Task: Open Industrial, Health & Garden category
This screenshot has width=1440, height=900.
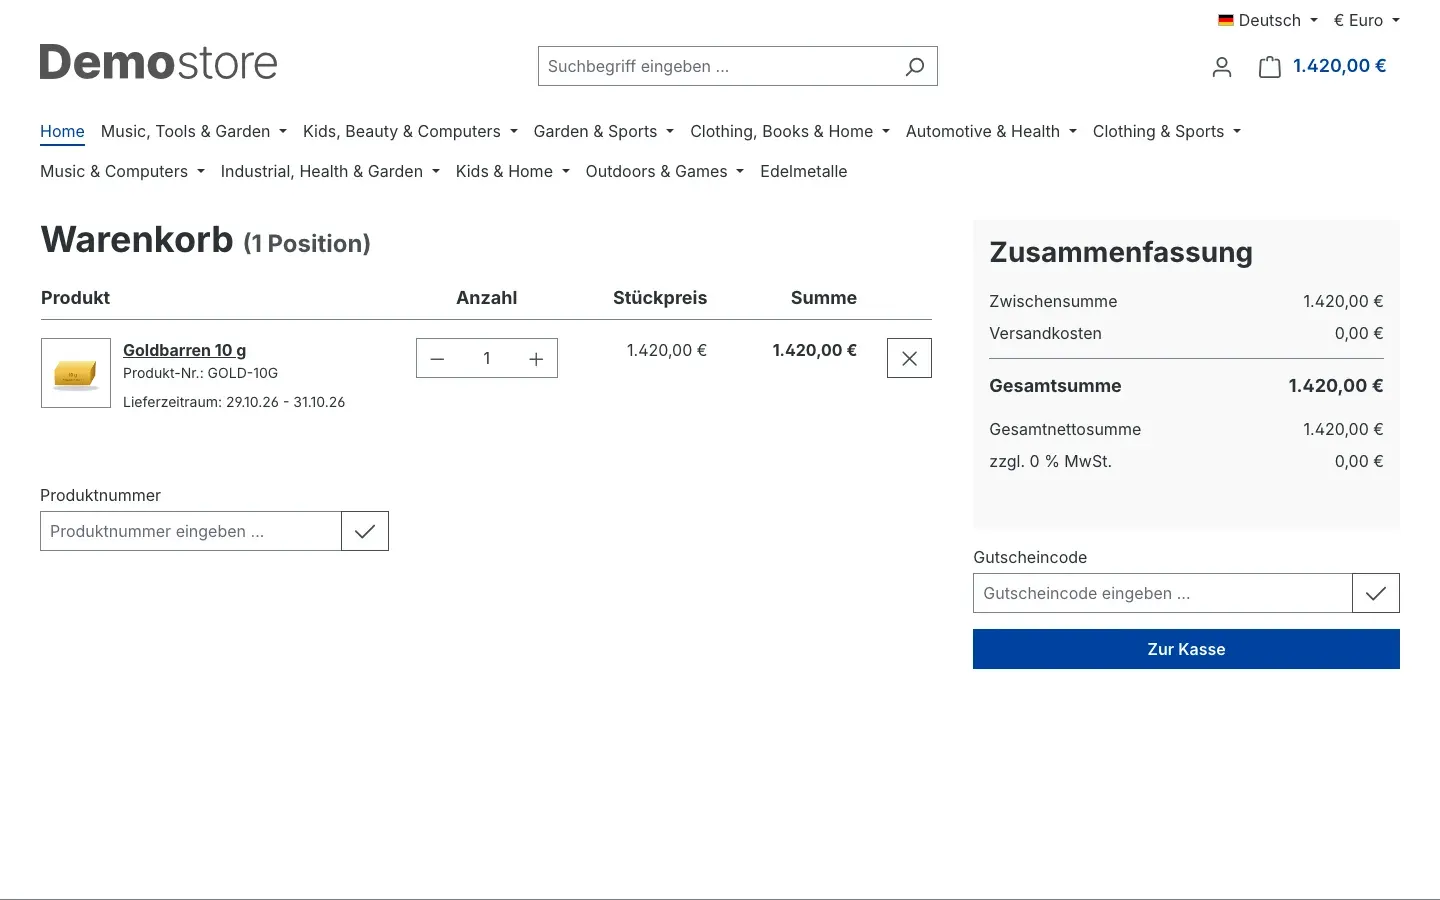Action: coord(330,171)
